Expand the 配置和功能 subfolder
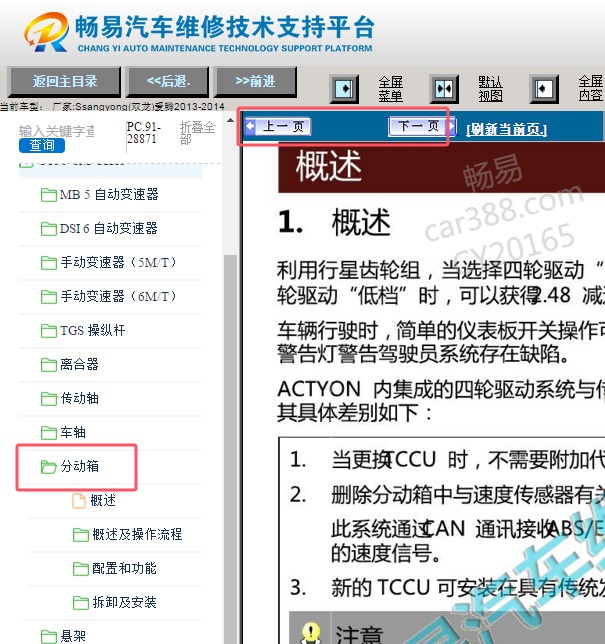This screenshot has height=644, width=605. coord(124,568)
